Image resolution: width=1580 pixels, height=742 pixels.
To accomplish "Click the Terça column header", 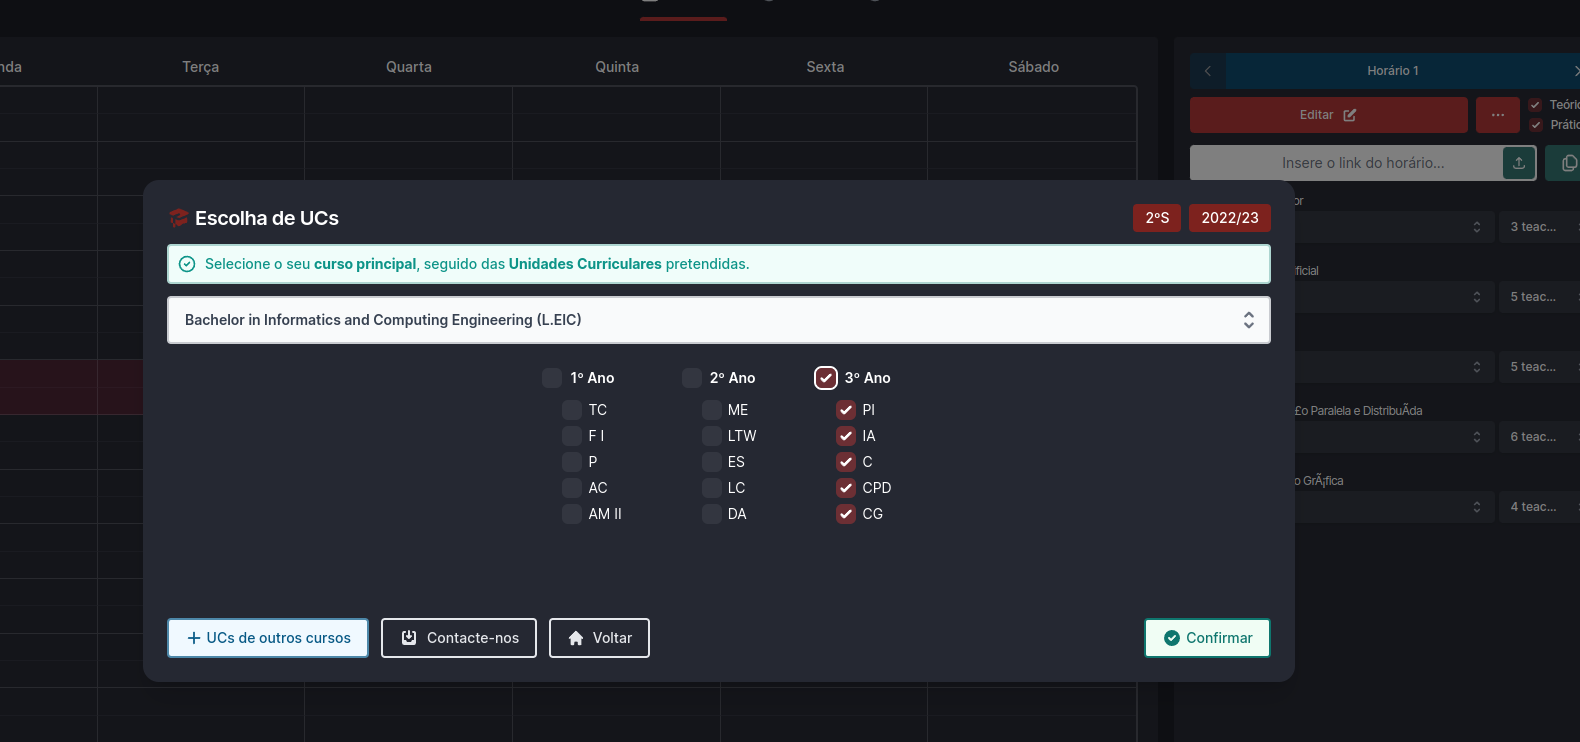I will (200, 67).
